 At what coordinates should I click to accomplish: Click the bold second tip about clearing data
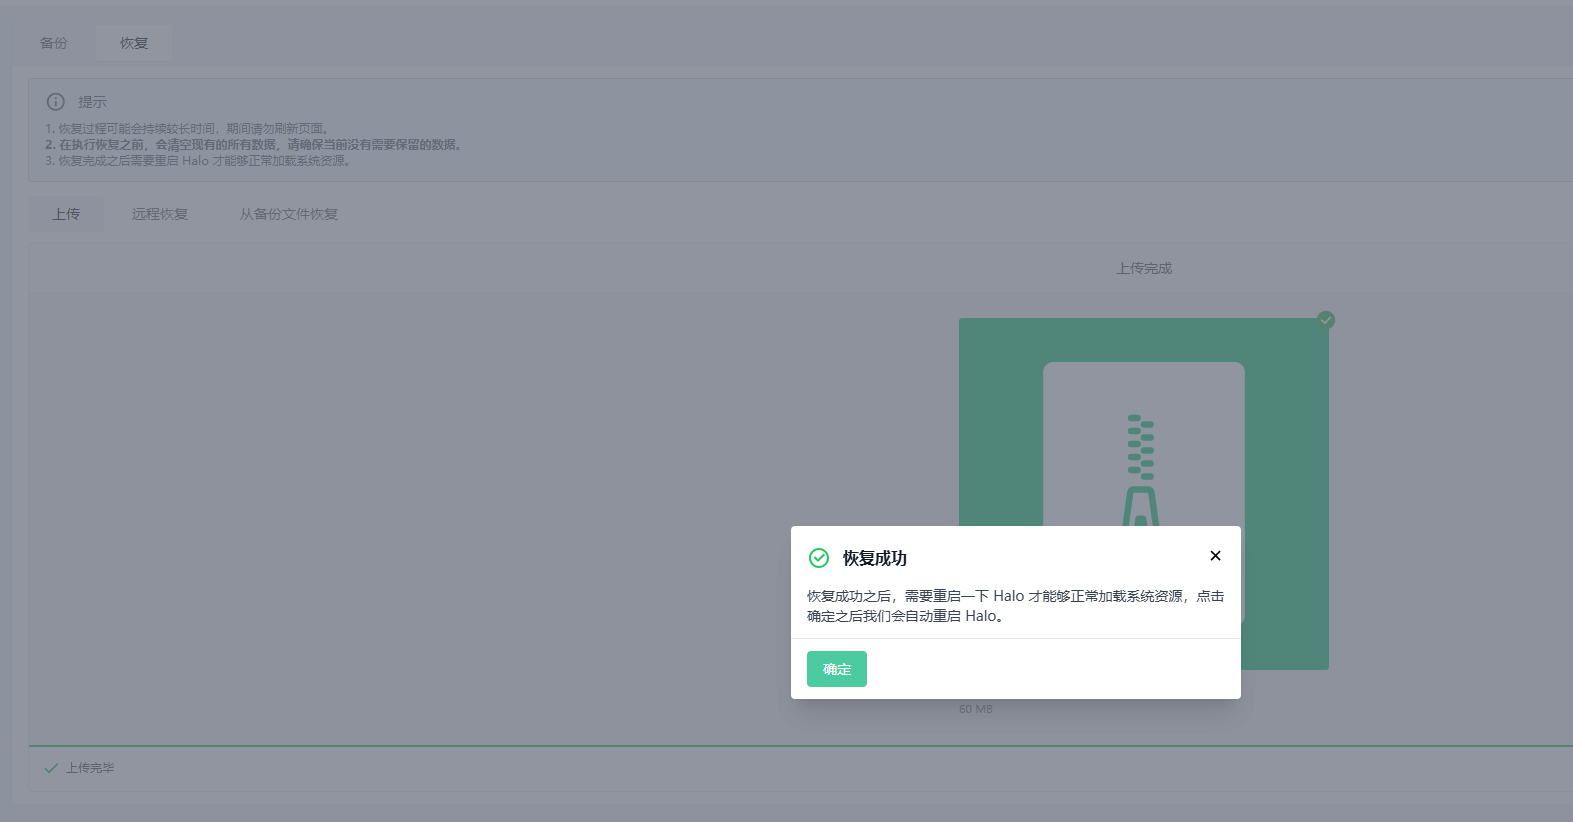[255, 145]
